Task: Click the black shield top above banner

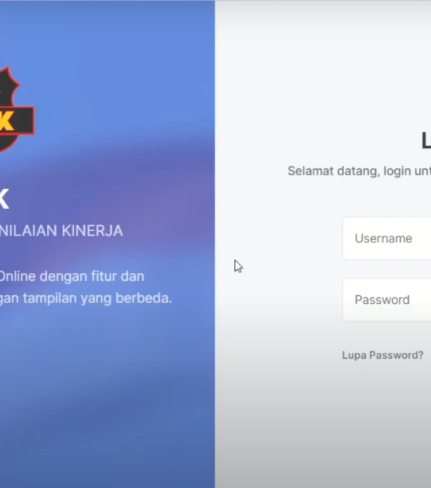Action: (8, 86)
